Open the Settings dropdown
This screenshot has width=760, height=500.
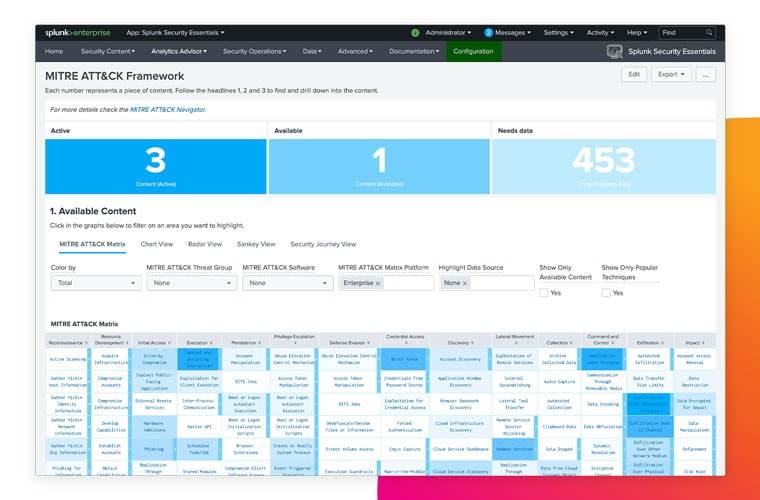tap(558, 33)
